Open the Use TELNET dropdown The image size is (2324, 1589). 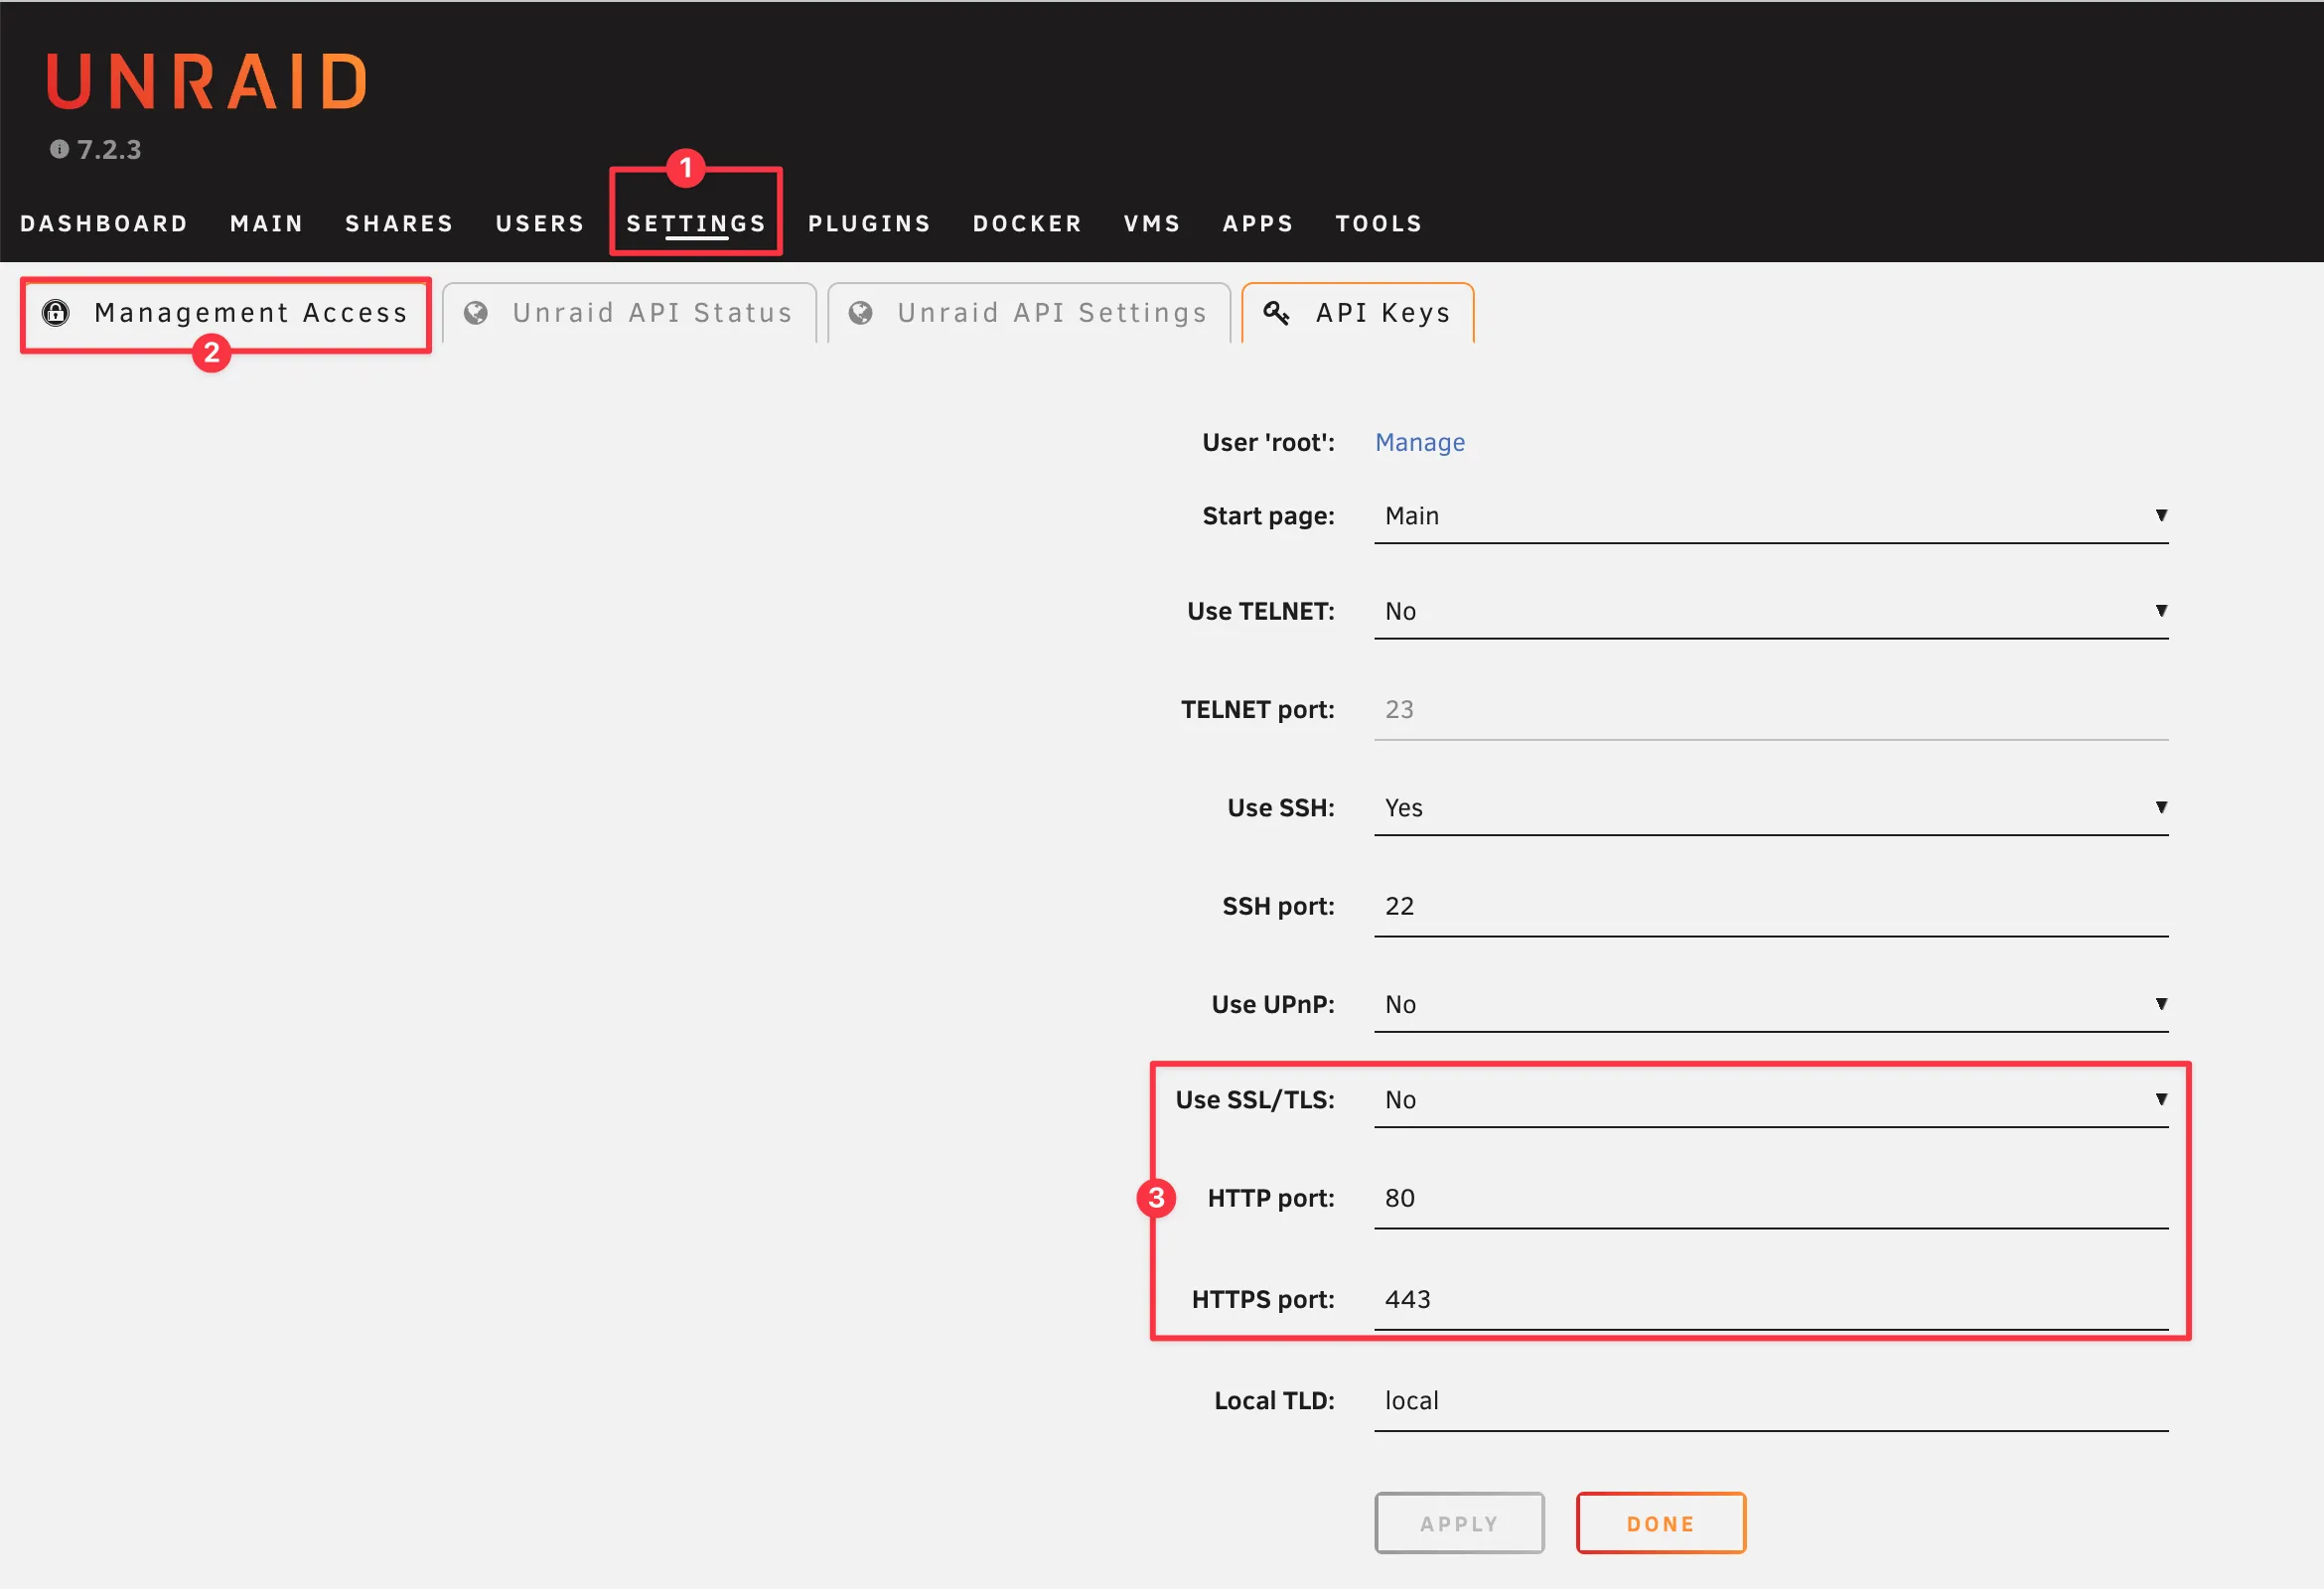(1771, 612)
